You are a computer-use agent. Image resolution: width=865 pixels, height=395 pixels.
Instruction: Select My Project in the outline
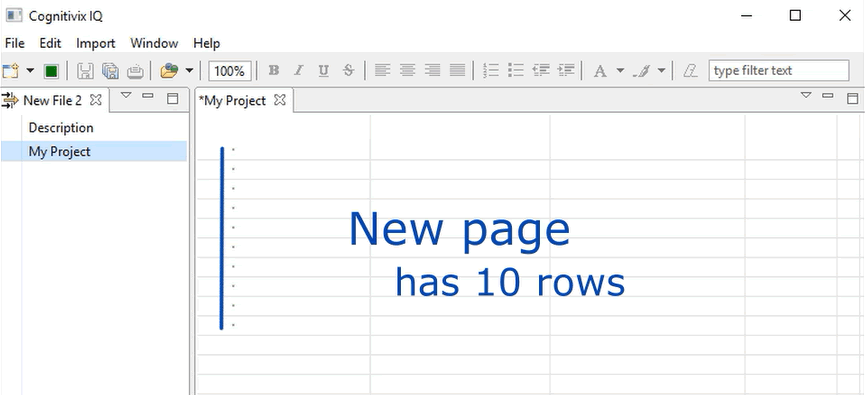coord(94,151)
